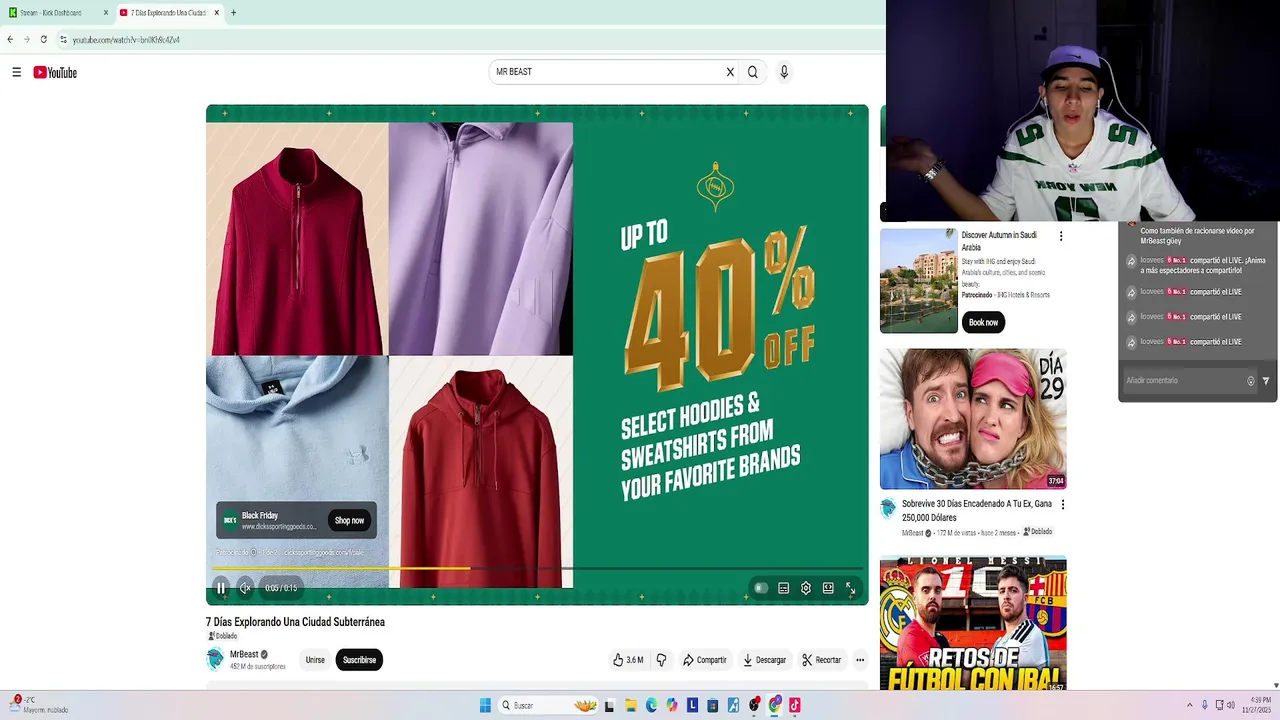The width and height of the screenshot is (1280, 720).
Task: Share the video via Compartir
Action: point(705,660)
